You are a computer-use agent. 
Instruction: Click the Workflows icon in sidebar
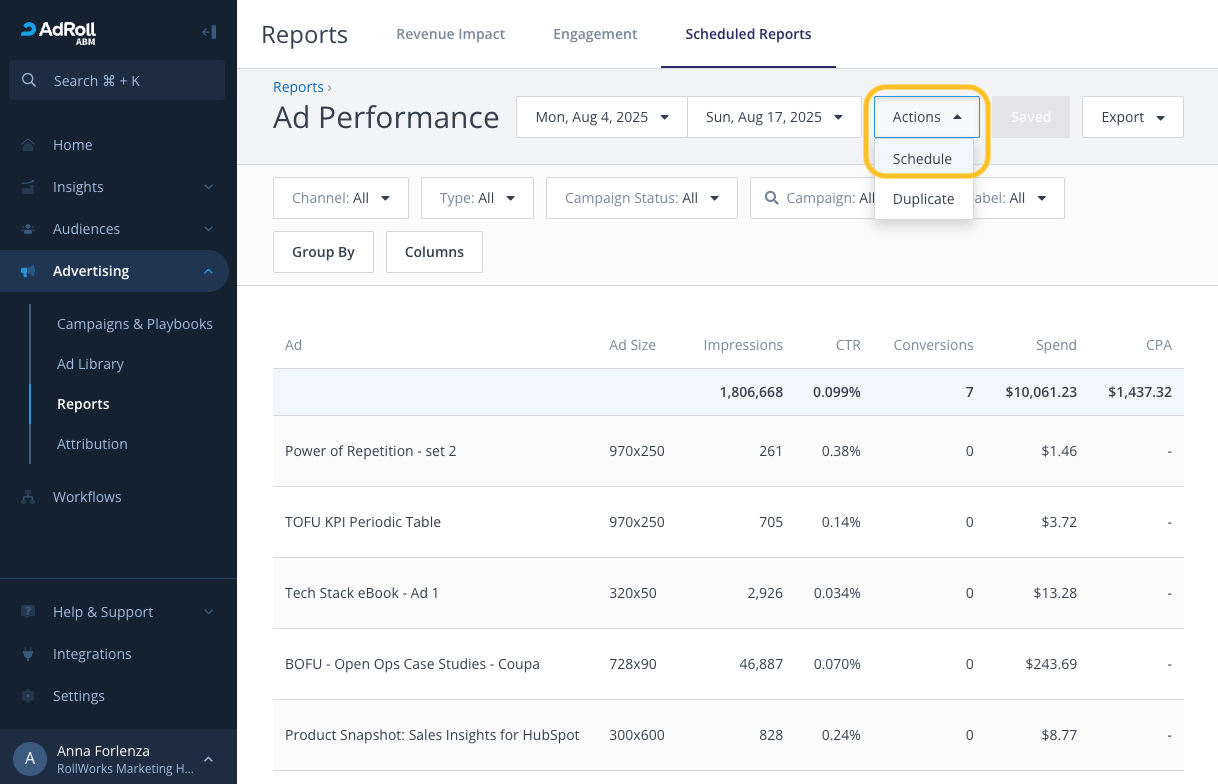point(29,497)
